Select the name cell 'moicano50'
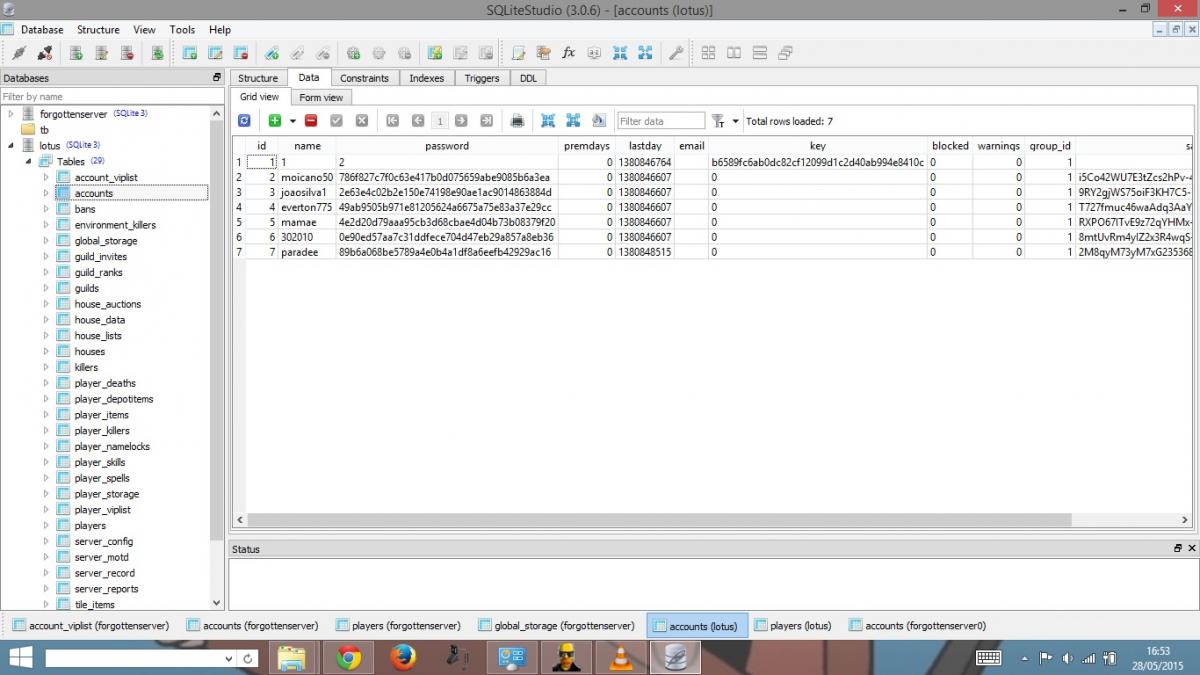 (307, 177)
